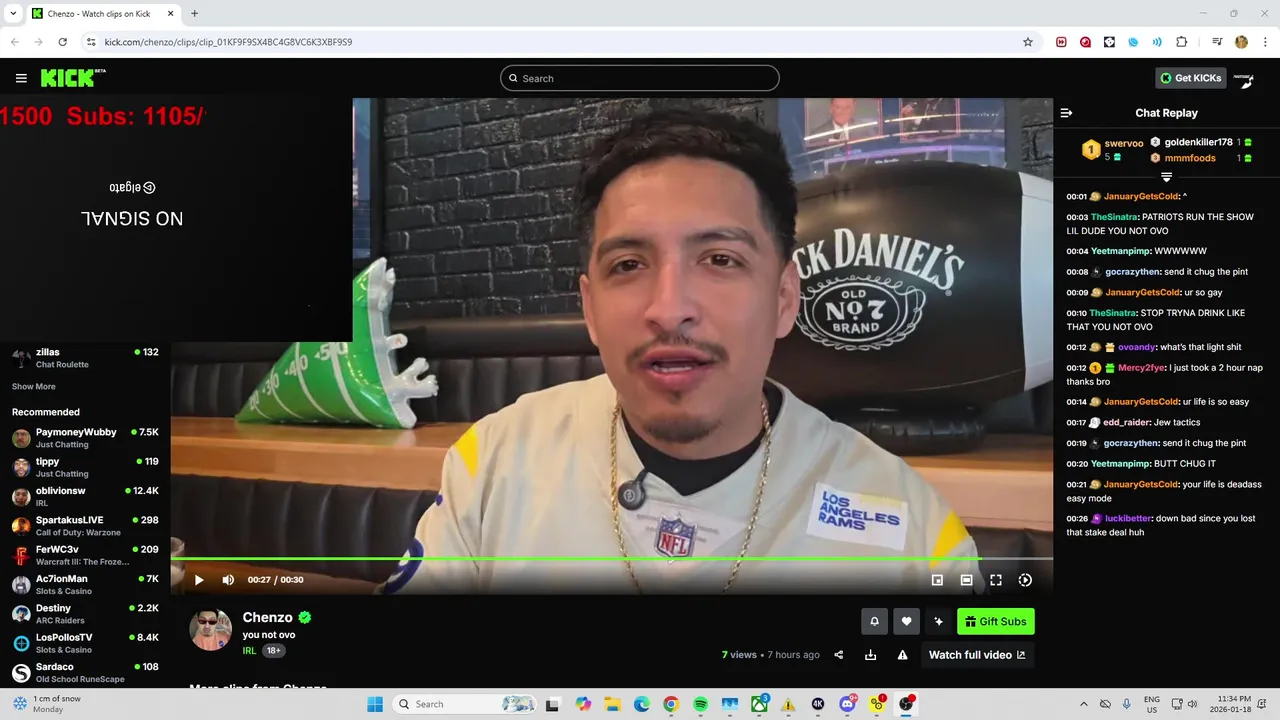Open Ac7ionMan recommended channel

(x=85, y=585)
